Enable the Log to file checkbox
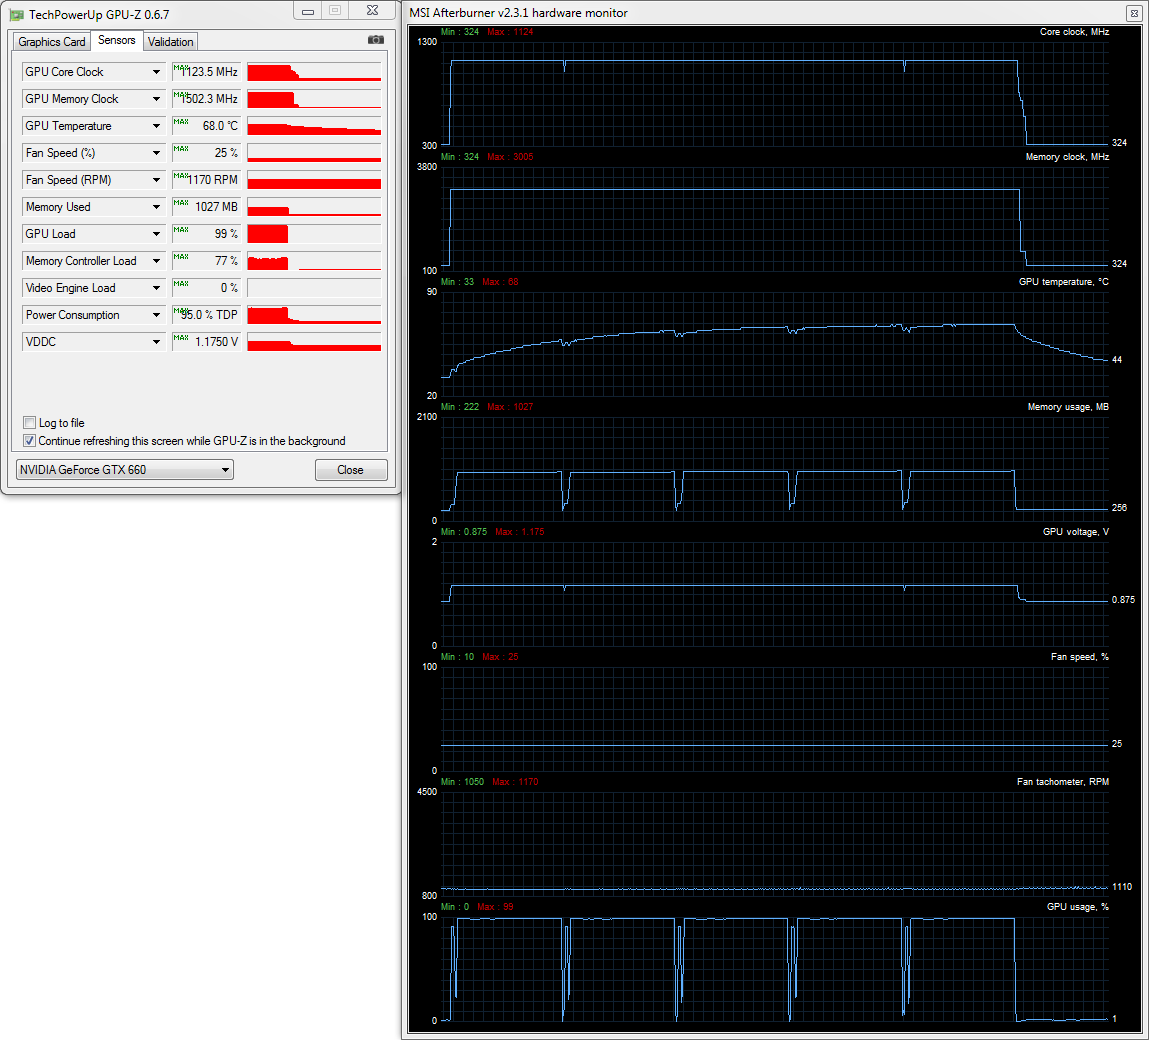1149x1040 pixels. point(30,423)
